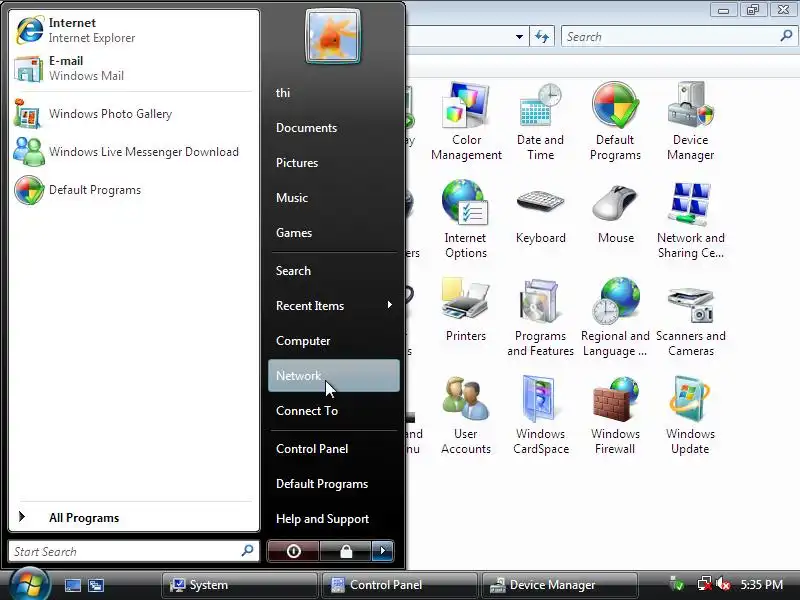This screenshot has width=800, height=600.
Task: Open the Windows Firewall icon
Action: coord(615,415)
